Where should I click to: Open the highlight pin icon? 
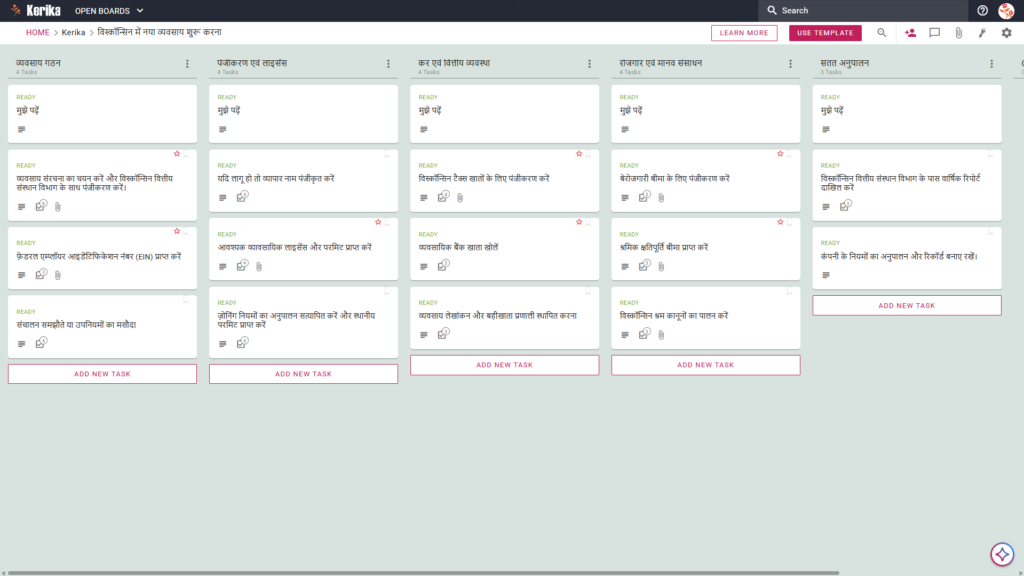point(982,33)
